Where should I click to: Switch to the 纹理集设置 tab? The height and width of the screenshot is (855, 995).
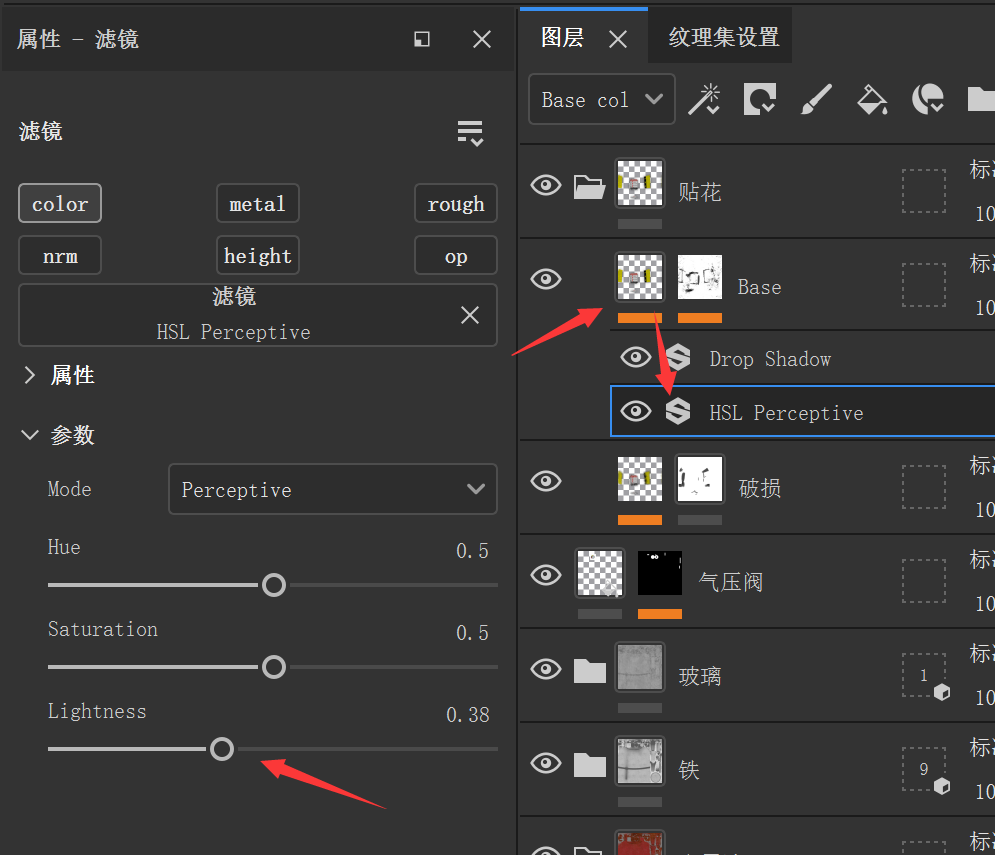click(x=723, y=38)
